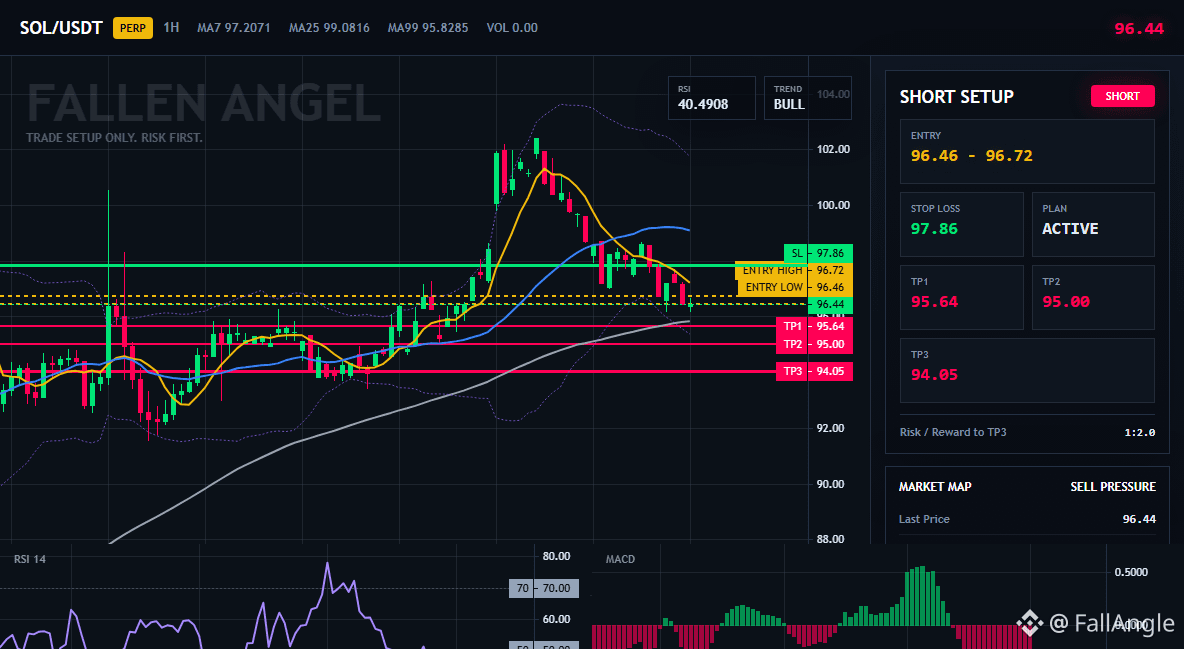Click the ENTRY HIGH 96.72 chart tag

pos(794,270)
